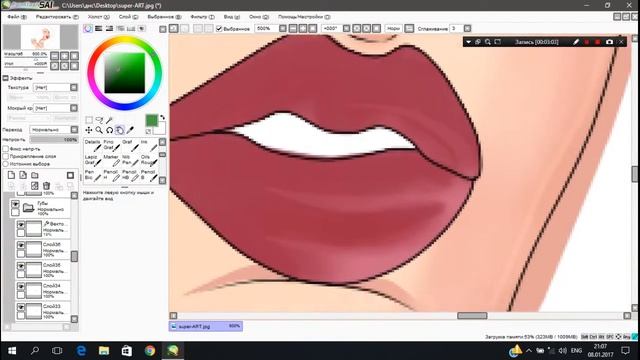This screenshot has height=360, width=640.
Task: Enable Источник выбора option
Action: [x=6, y=164]
